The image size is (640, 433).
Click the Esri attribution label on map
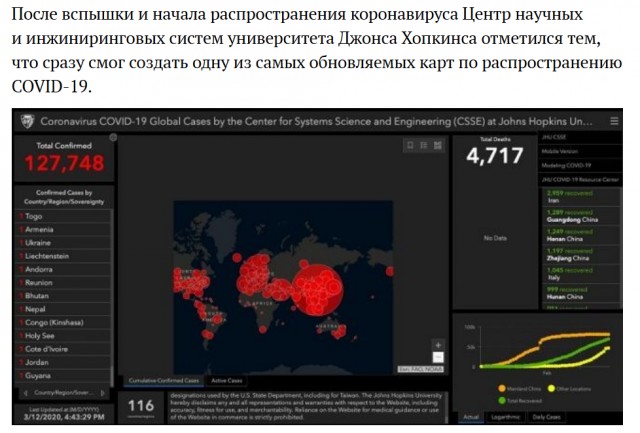420,369
